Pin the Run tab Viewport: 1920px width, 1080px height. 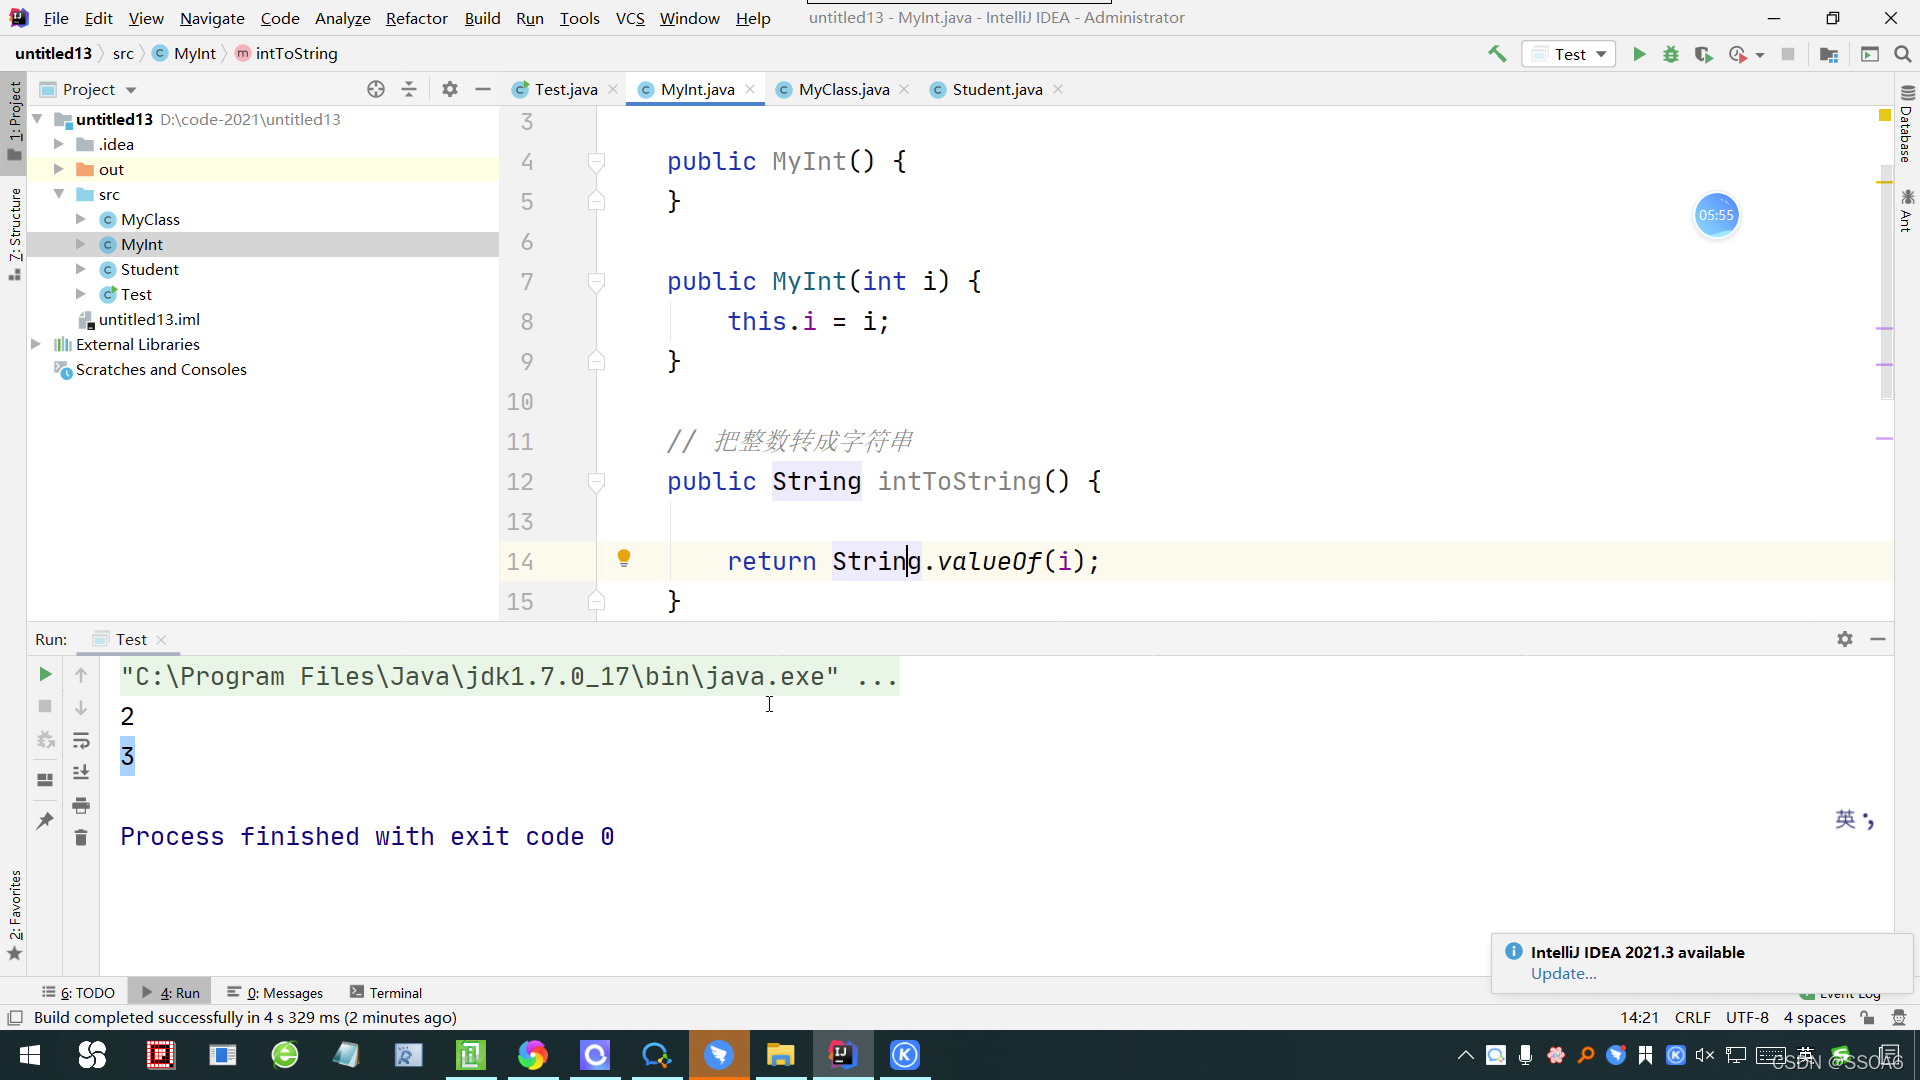pyautogui.click(x=45, y=820)
